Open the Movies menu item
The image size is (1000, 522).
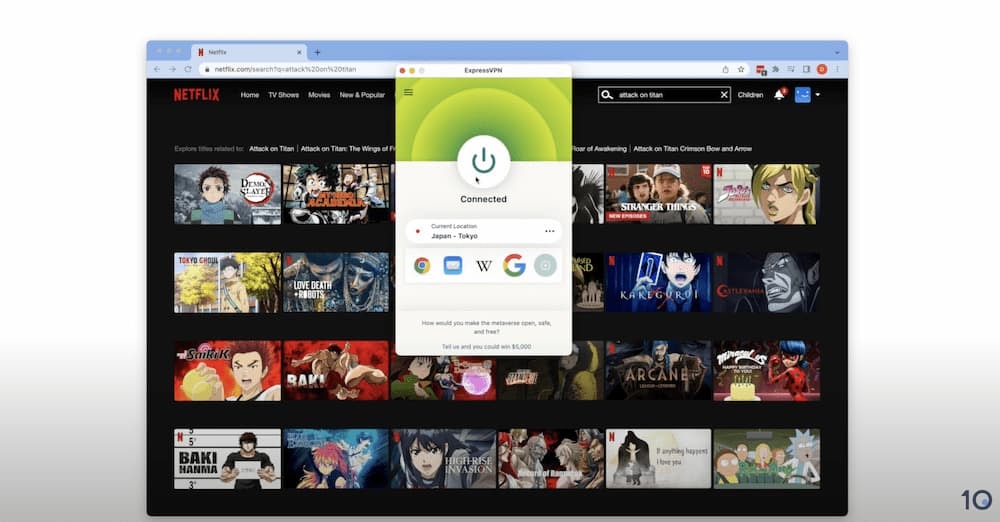(319, 95)
